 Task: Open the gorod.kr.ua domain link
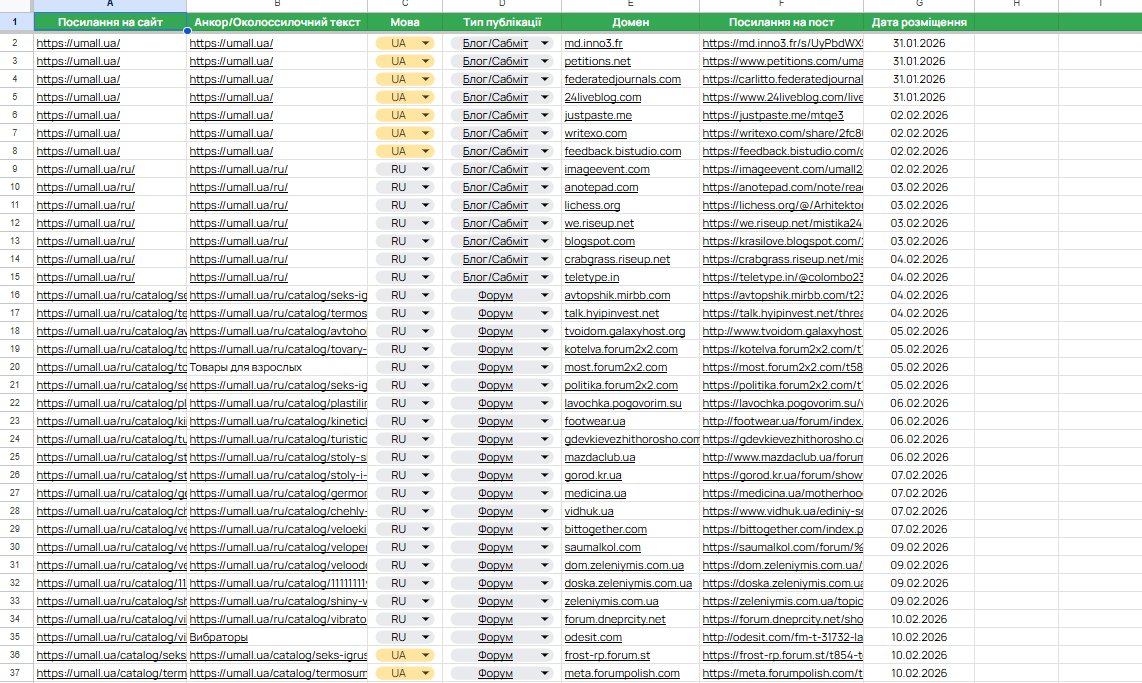[x=593, y=475]
